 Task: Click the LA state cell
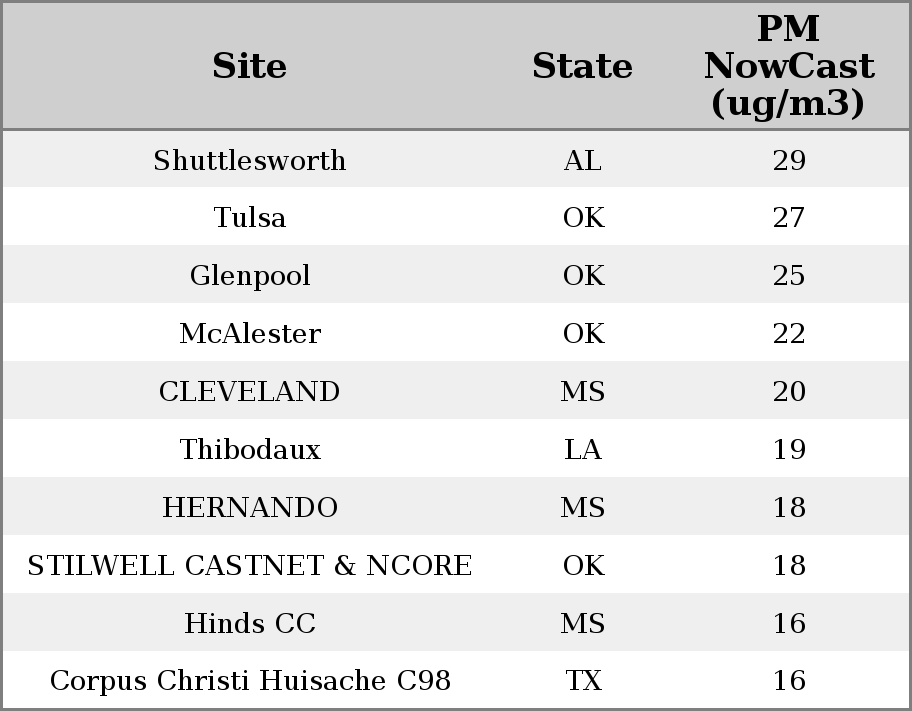(582, 449)
